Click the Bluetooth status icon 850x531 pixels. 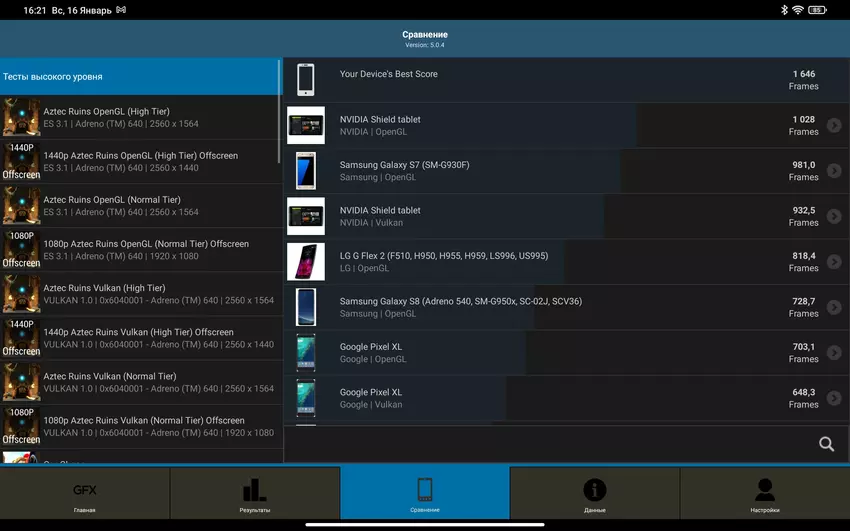[784, 10]
